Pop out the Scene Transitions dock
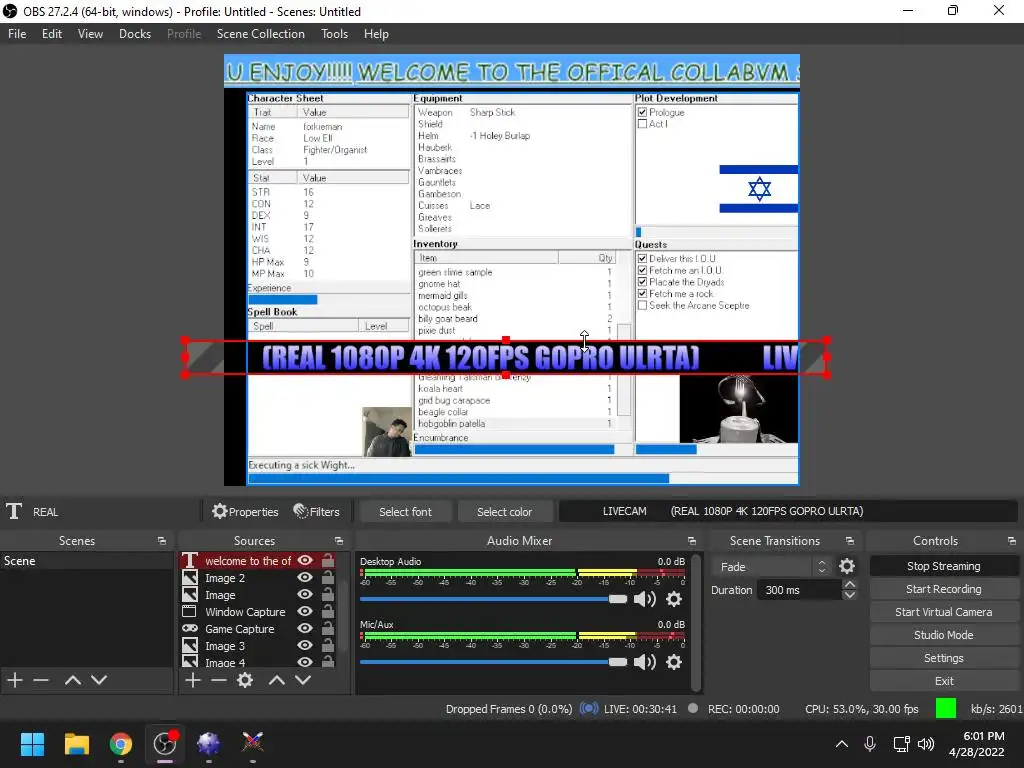 coord(850,541)
